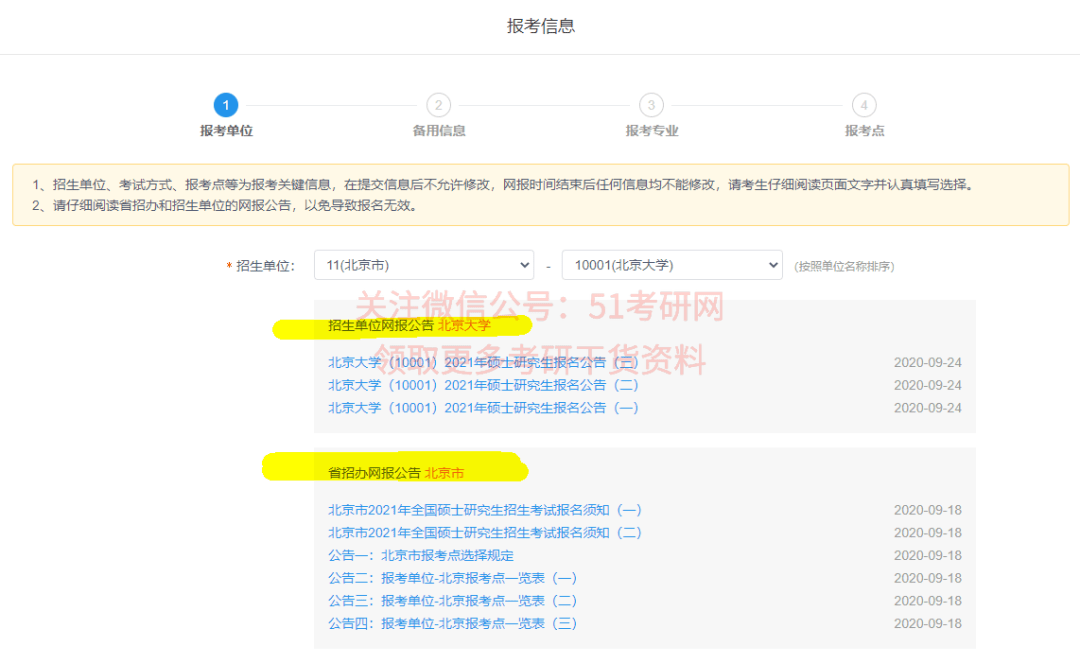Click notice line 2 about 省招办和招生单位的网报公告
The width and height of the screenshot is (1080, 664).
[x=226, y=205]
